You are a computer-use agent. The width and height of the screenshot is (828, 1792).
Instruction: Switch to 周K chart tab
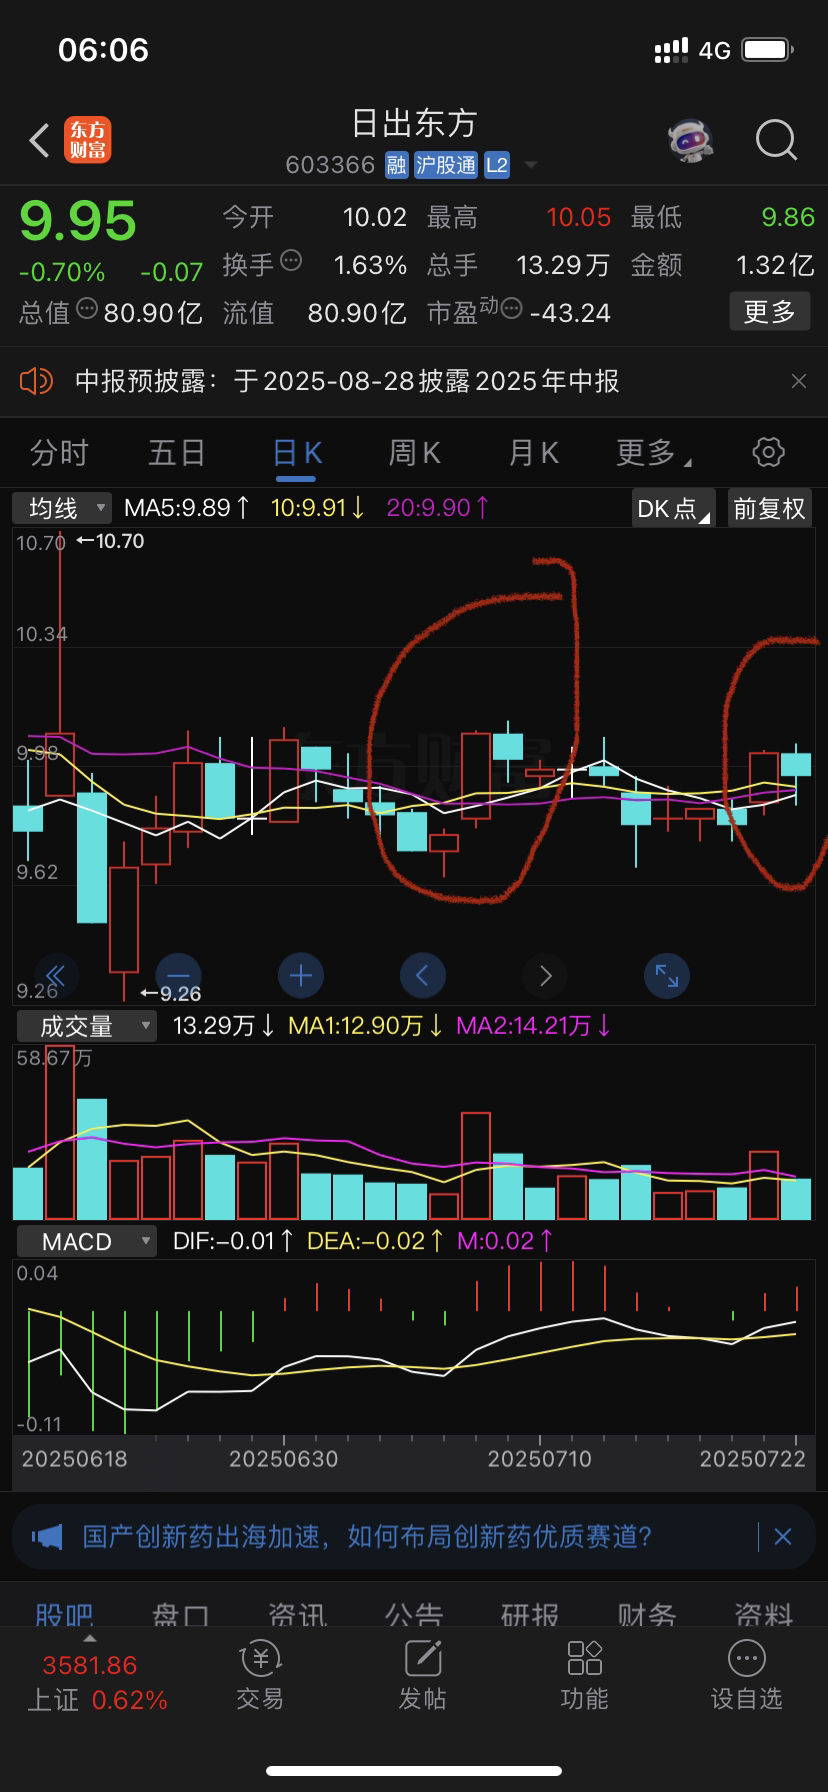point(414,453)
